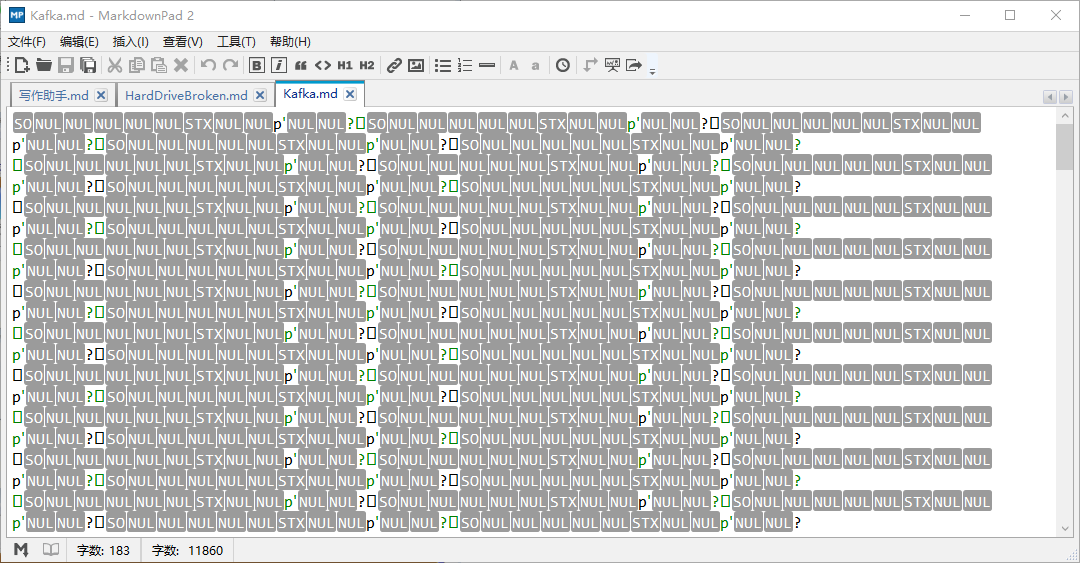The image size is (1080, 563).
Task: Close the HardDriveBroken.md tab
Action: coord(260,95)
